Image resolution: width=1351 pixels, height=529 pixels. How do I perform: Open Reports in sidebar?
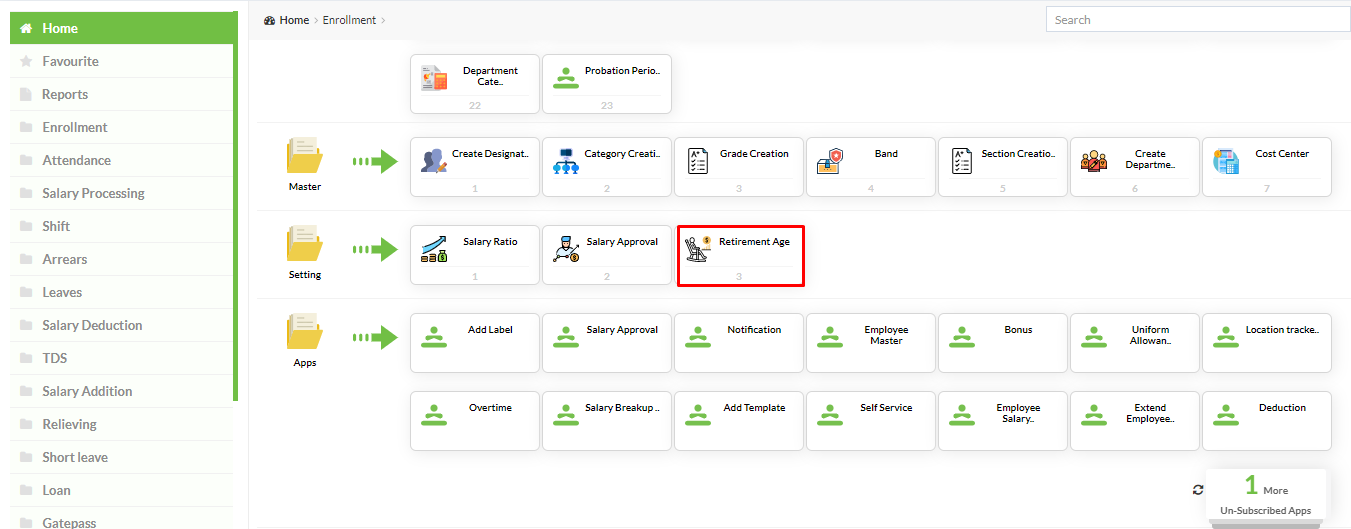tap(122, 94)
